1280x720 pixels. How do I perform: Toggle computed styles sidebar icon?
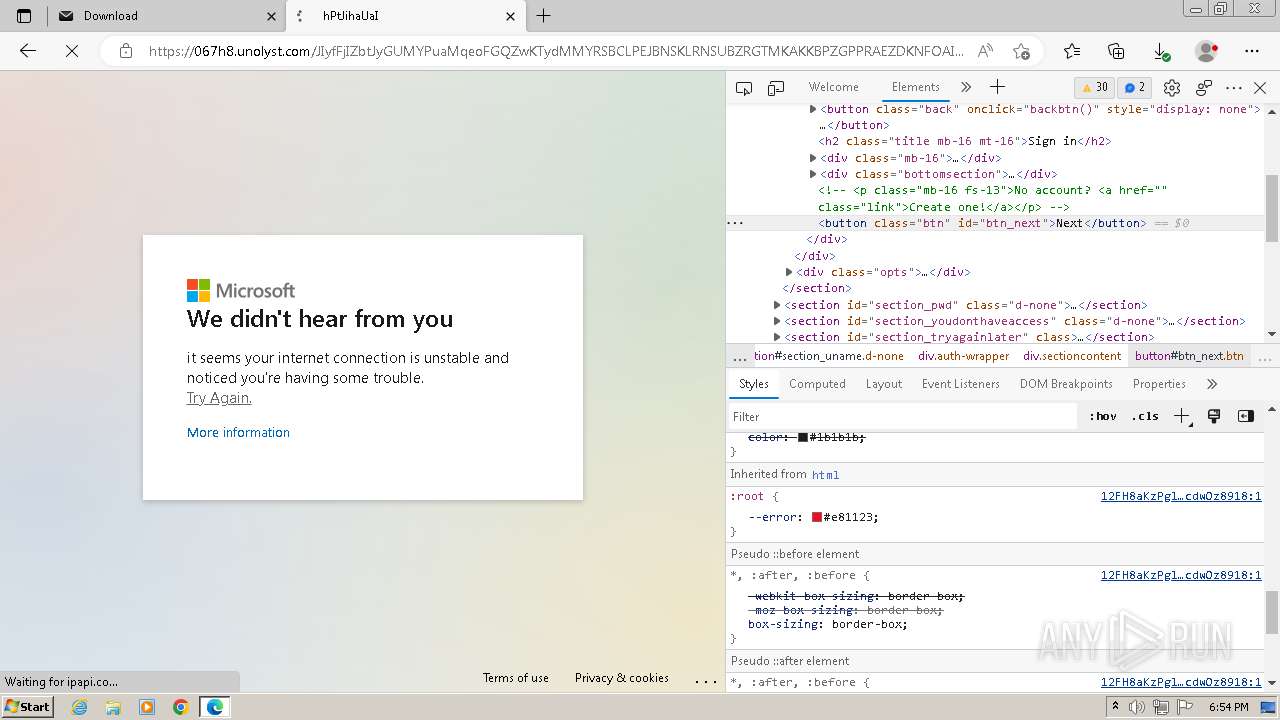pyautogui.click(x=1245, y=416)
